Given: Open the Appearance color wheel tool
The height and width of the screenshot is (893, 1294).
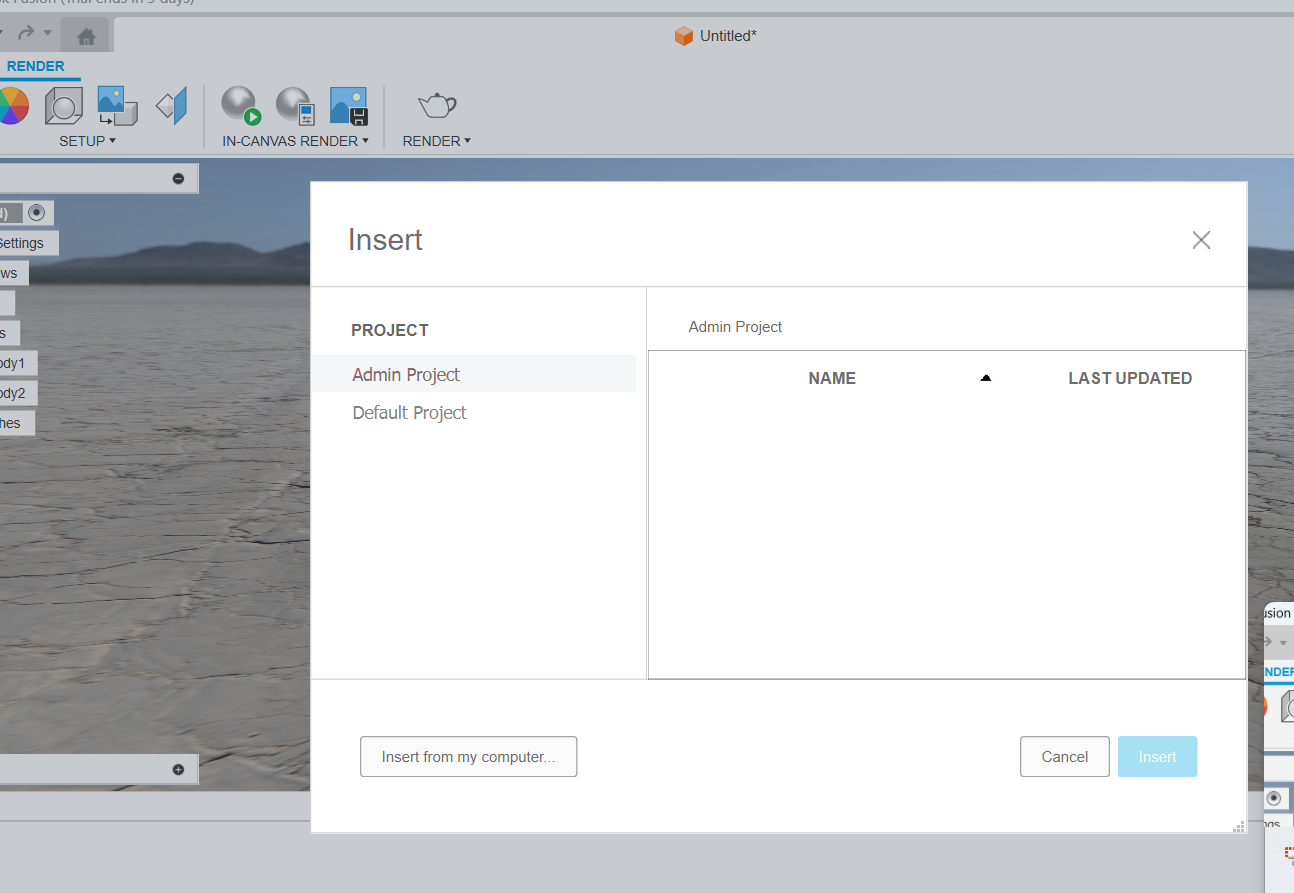Looking at the screenshot, I should click(x=12, y=106).
